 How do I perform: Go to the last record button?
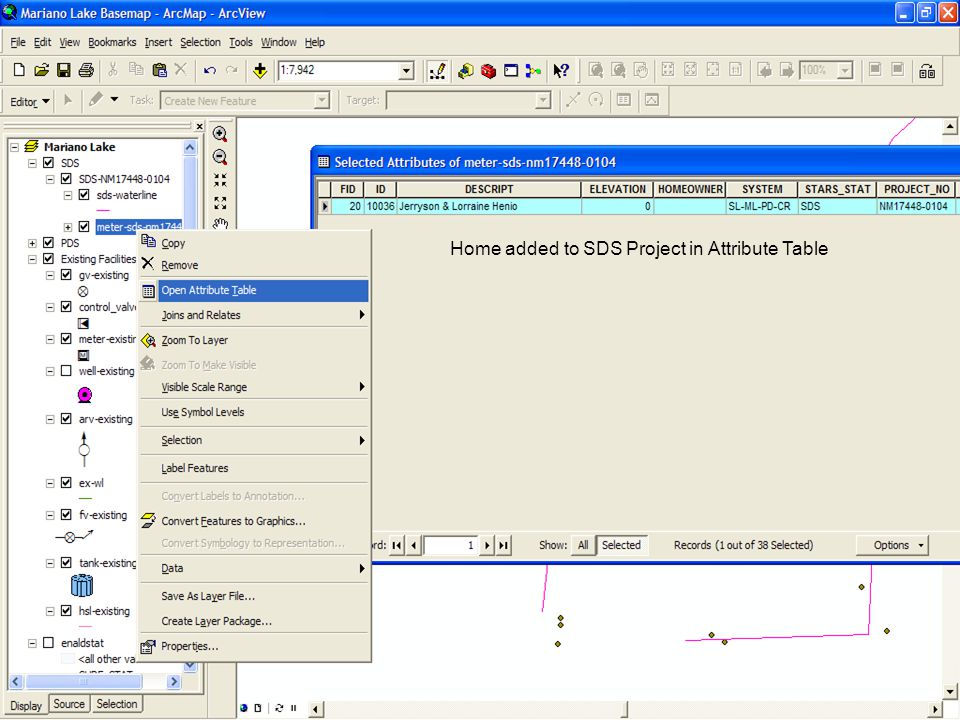coord(503,545)
